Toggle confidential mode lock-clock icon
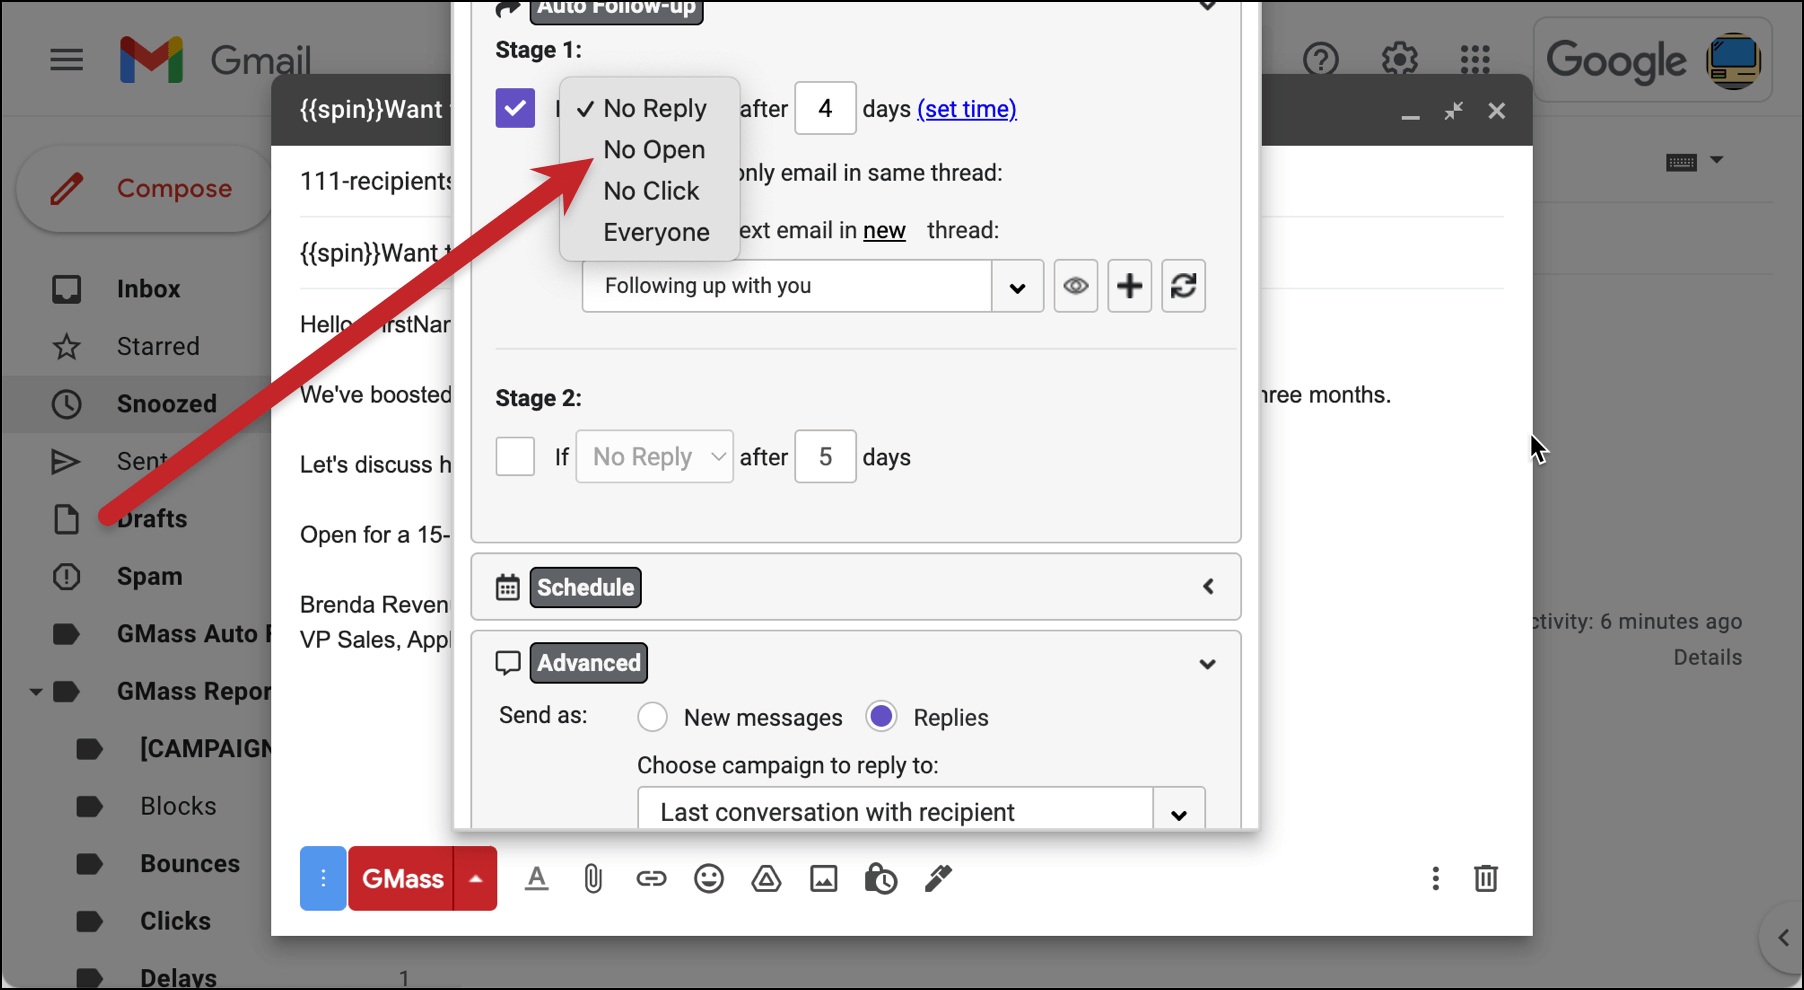Viewport: 1804px width, 990px height. 881,879
